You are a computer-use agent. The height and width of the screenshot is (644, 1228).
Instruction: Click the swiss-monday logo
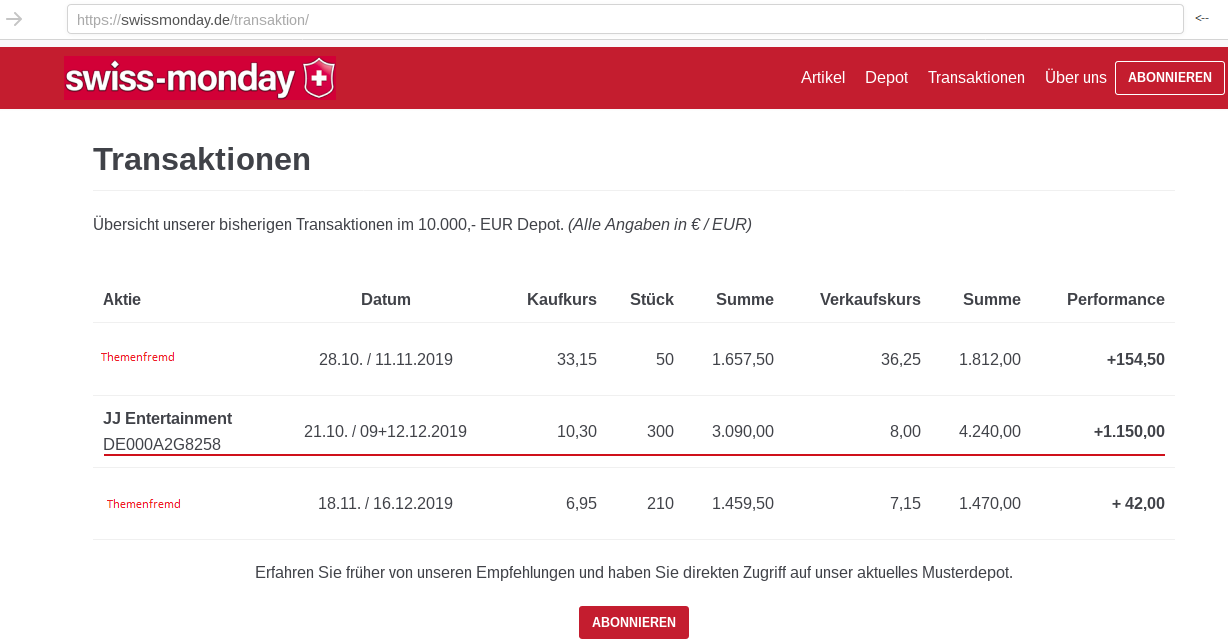click(180, 77)
